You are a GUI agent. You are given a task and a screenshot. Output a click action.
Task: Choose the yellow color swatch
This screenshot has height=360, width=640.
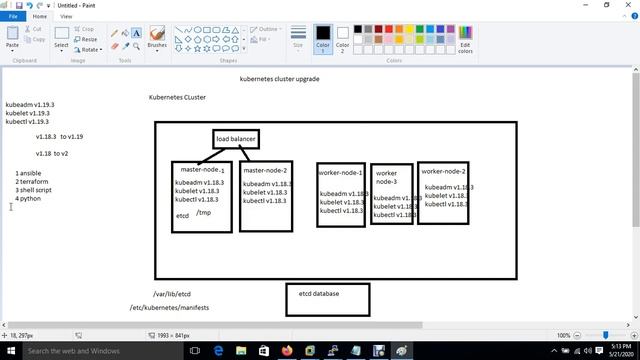point(409,29)
